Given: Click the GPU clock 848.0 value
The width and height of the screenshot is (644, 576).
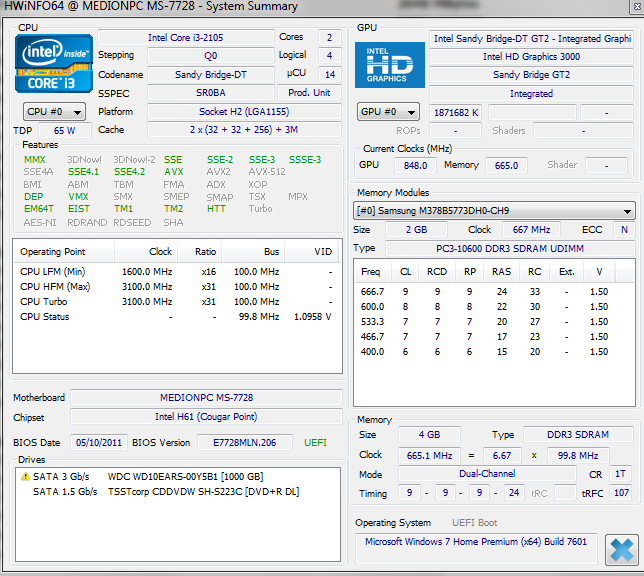Looking at the screenshot, I should pyautogui.click(x=415, y=166).
